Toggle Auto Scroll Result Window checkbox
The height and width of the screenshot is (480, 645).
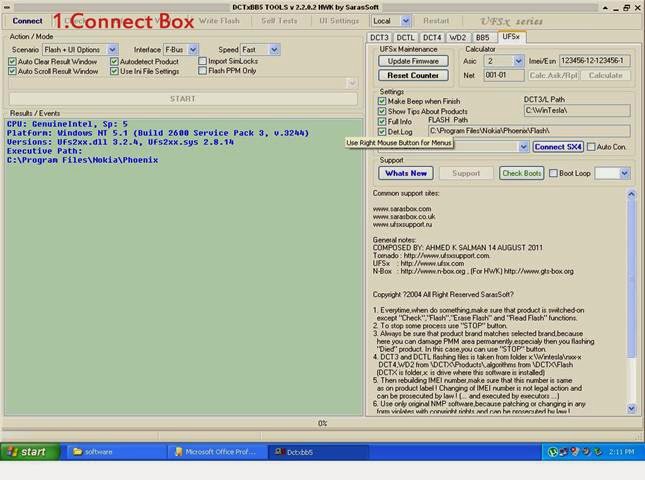point(12,71)
